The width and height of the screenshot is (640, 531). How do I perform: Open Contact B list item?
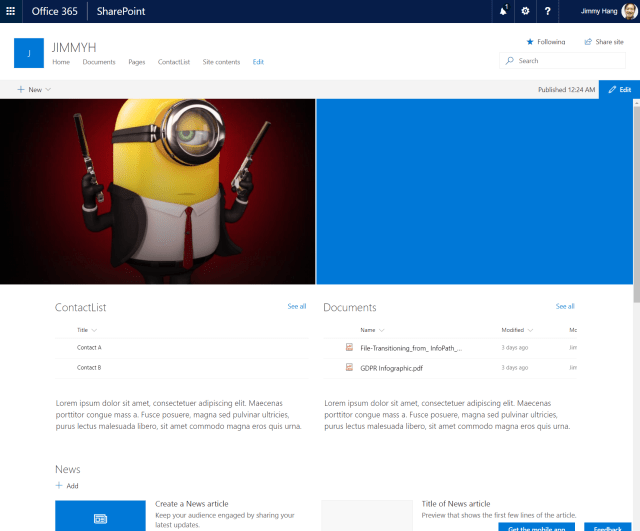89,367
